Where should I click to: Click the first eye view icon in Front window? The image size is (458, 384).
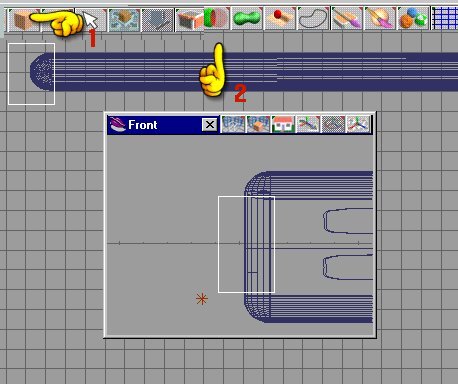[233, 125]
